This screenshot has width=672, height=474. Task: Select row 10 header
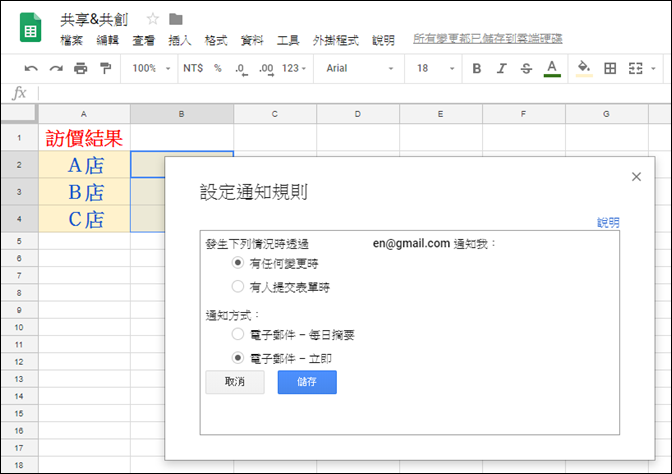tap(19, 327)
